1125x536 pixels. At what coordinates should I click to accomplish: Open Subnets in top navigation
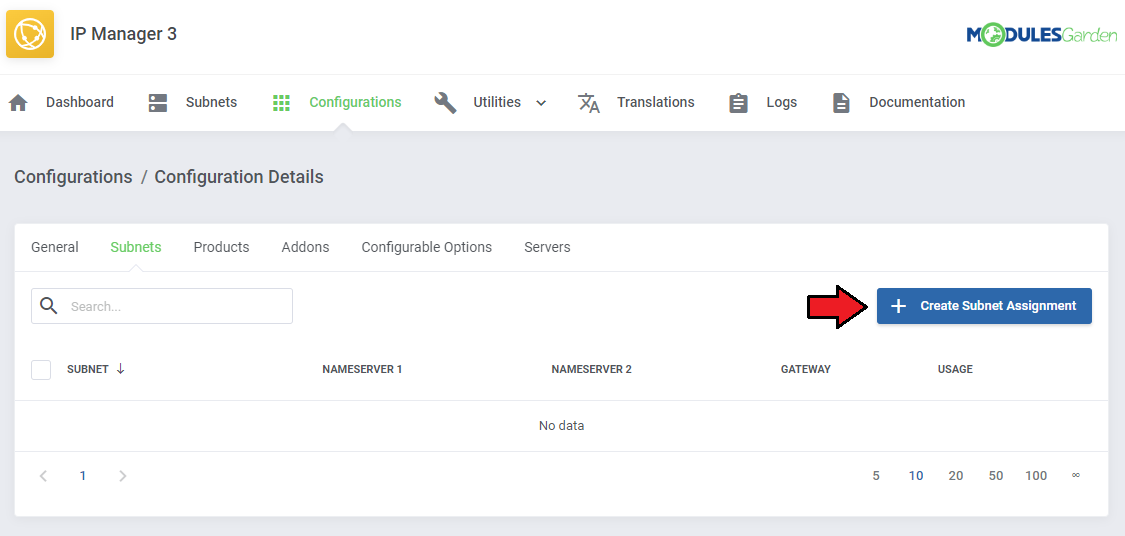(x=211, y=102)
